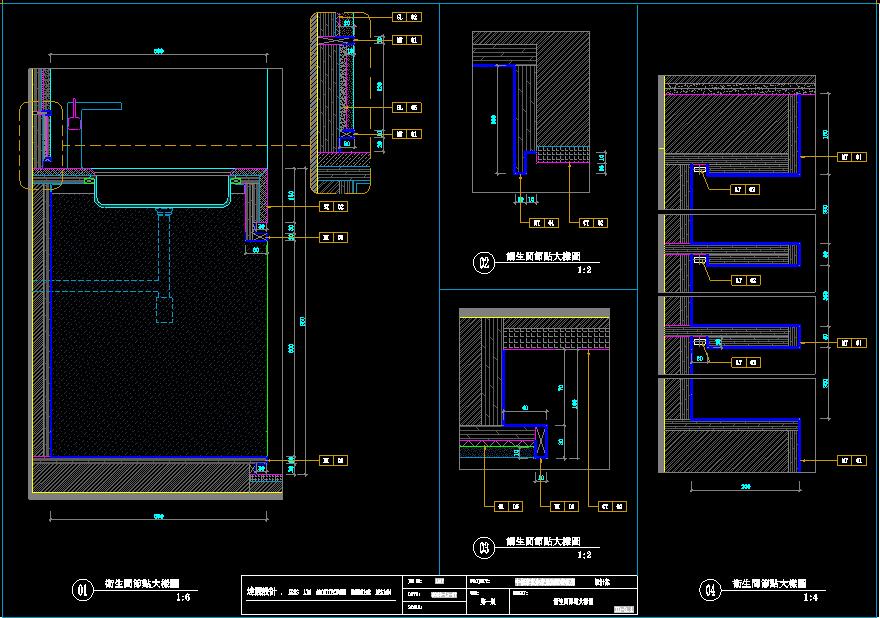Click the JOB NO field in title block
This screenshot has height=618, width=880.
[x=434, y=582]
